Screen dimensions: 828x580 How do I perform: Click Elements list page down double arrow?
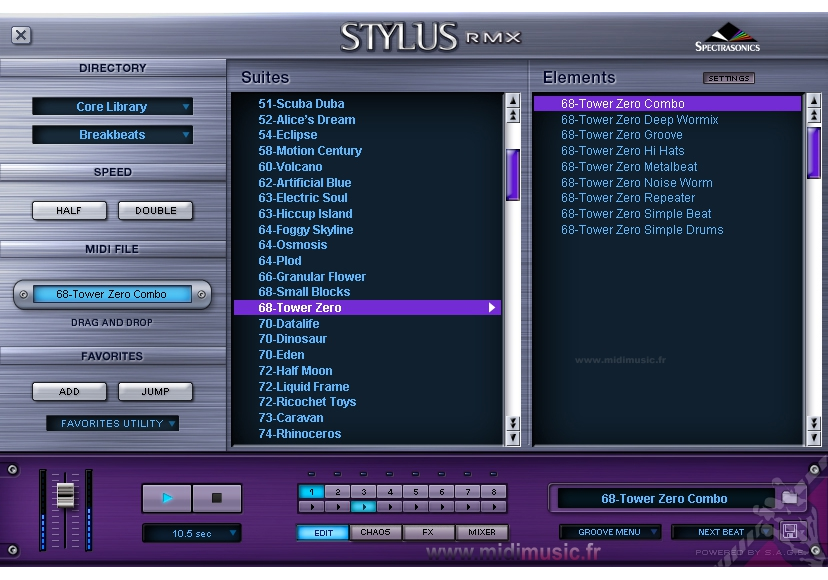(x=814, y=423)
